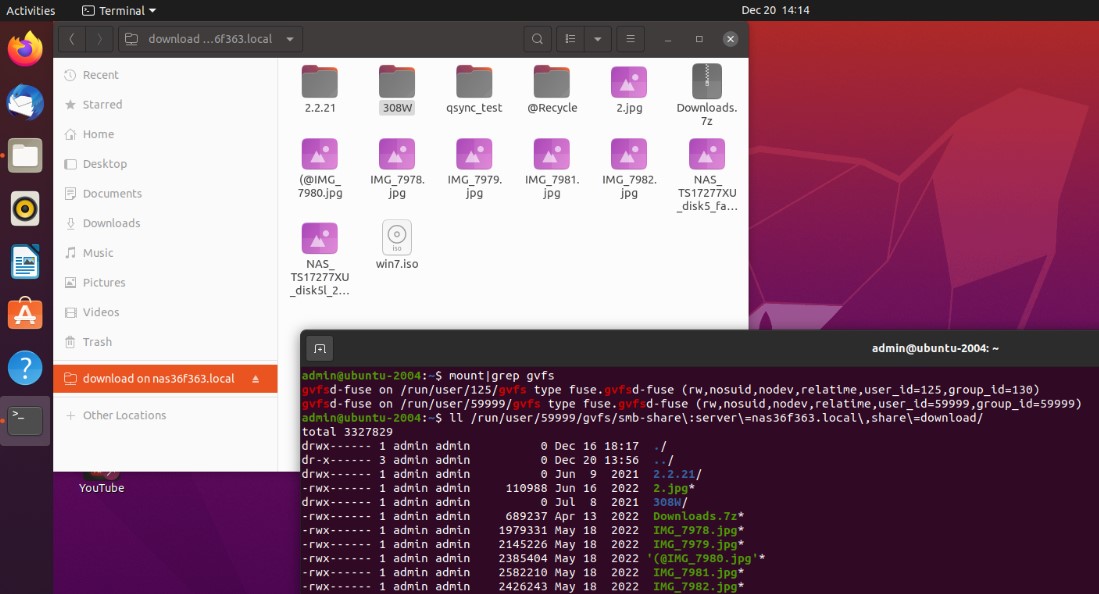Screen dimensions: 1099x594
Task: Open Other Locations in sidebar
Action: [x=124, y=415]
